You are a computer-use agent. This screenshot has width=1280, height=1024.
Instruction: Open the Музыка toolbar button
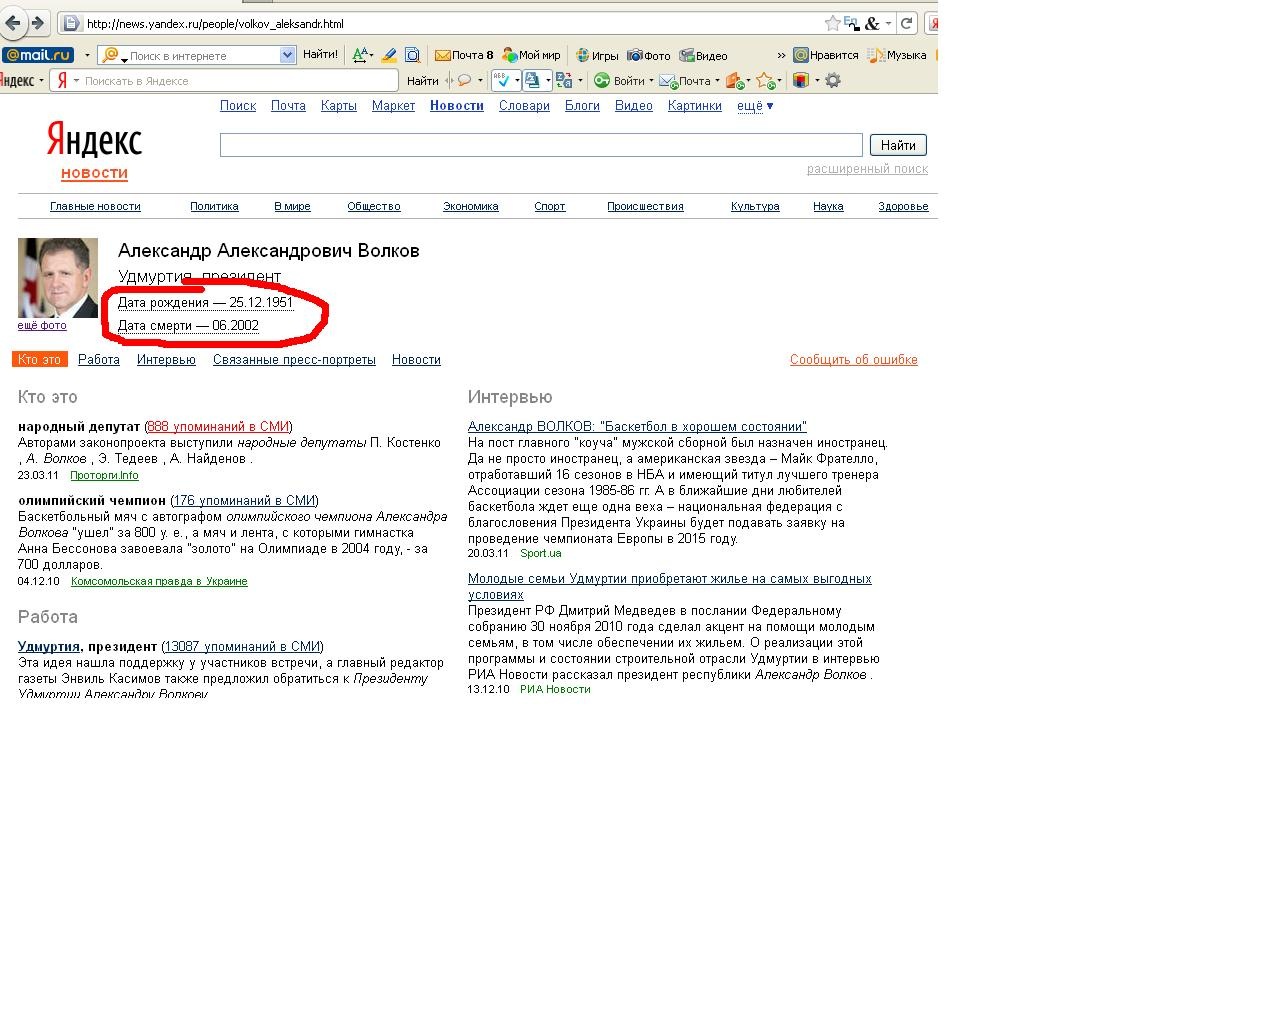tap(897, 55)
